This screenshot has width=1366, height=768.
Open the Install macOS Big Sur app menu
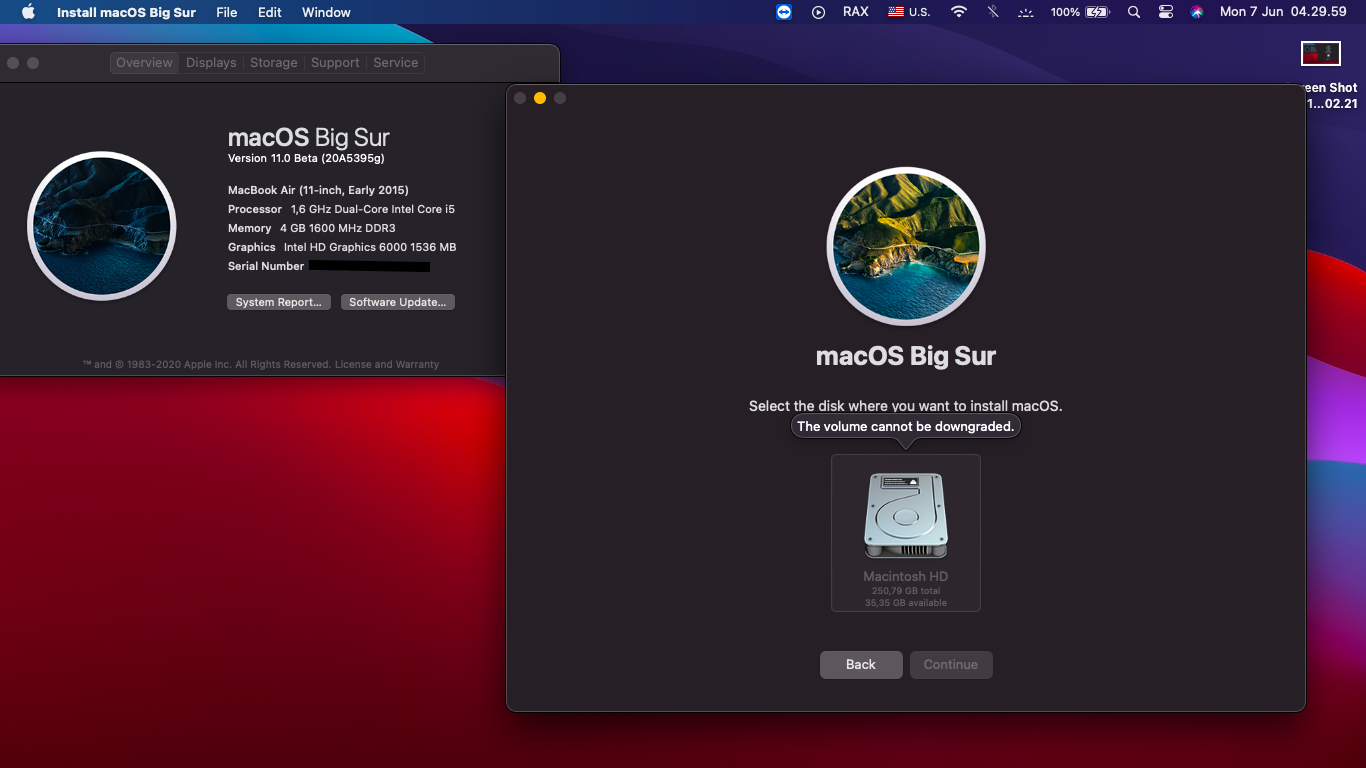click(x=126, y=12)
